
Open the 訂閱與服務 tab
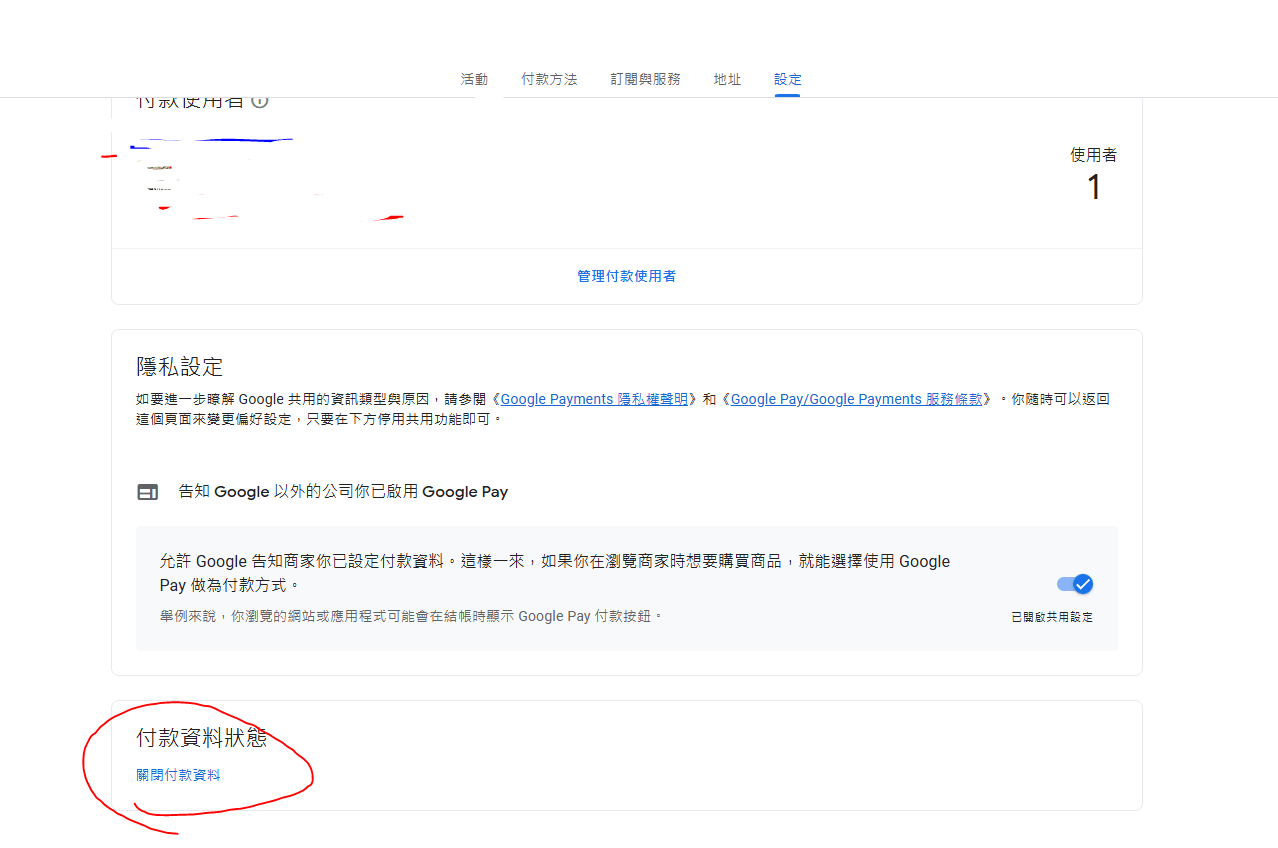(645, 79)
